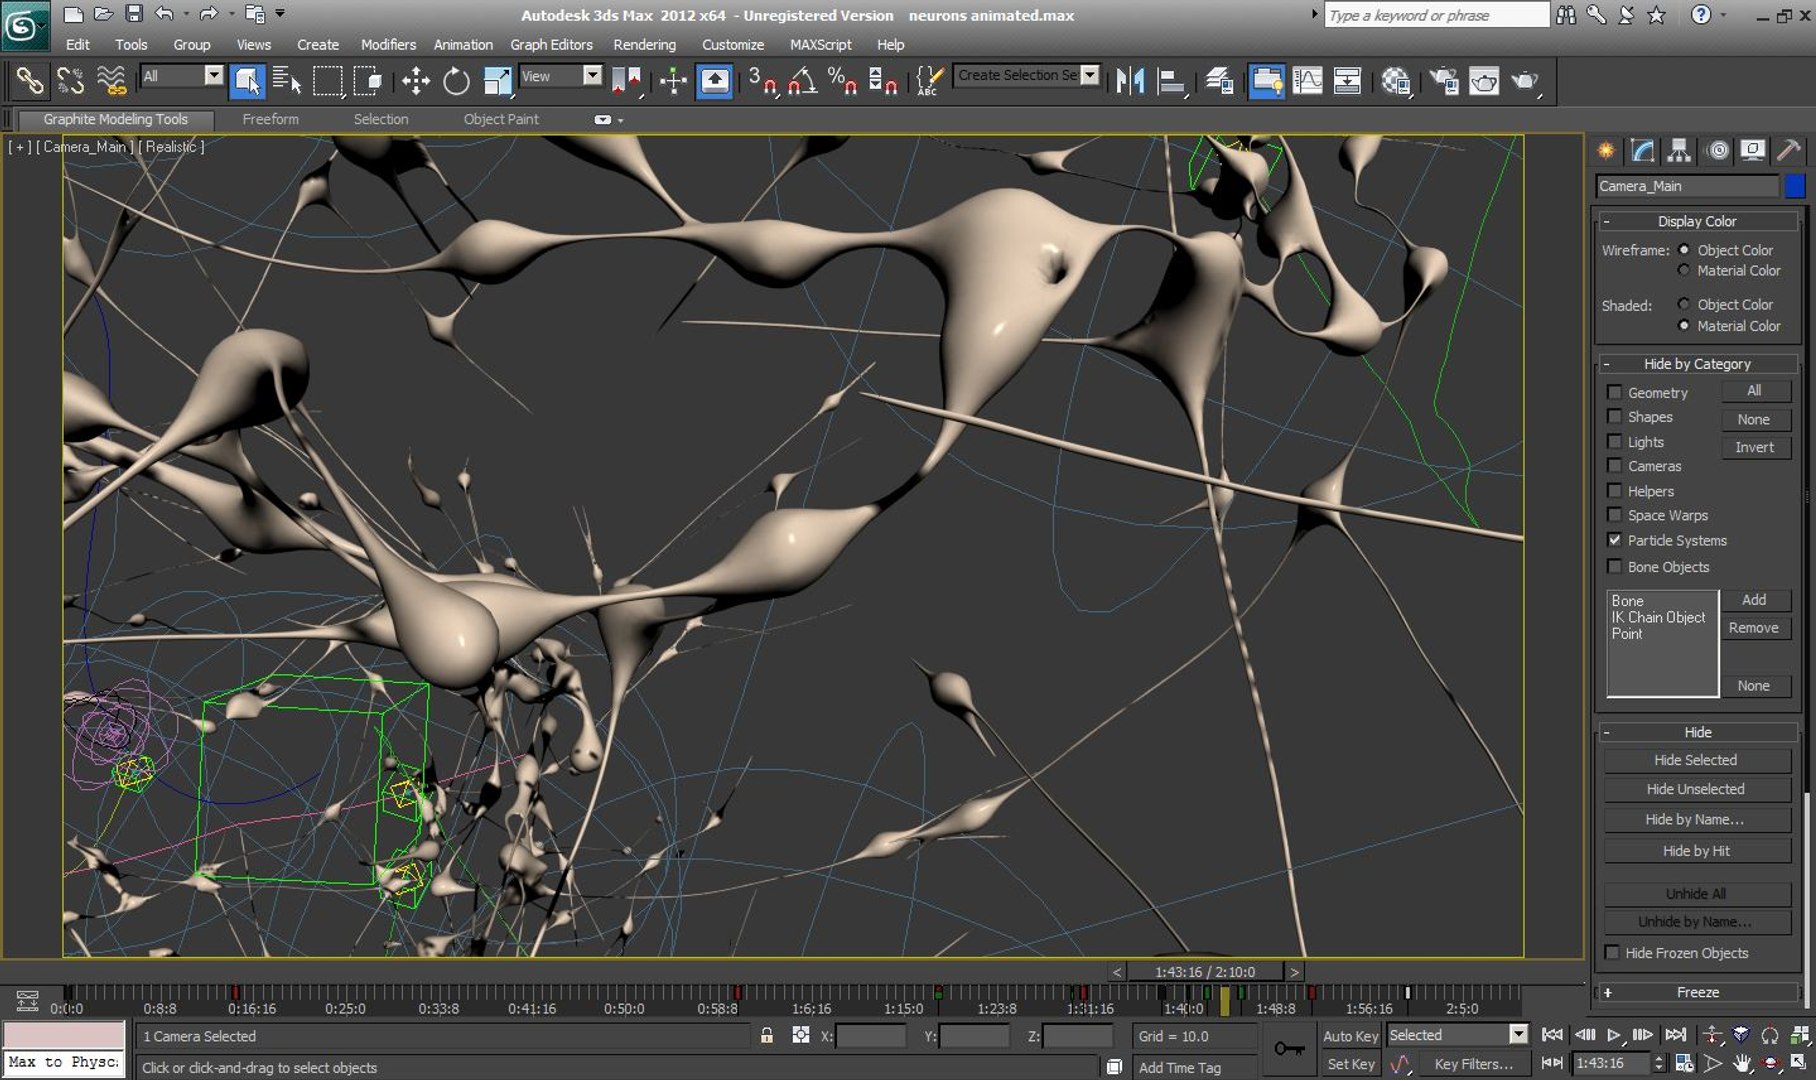Switch to Modify command panel tab
Screen dimensions: 1816x1080
1642,150
